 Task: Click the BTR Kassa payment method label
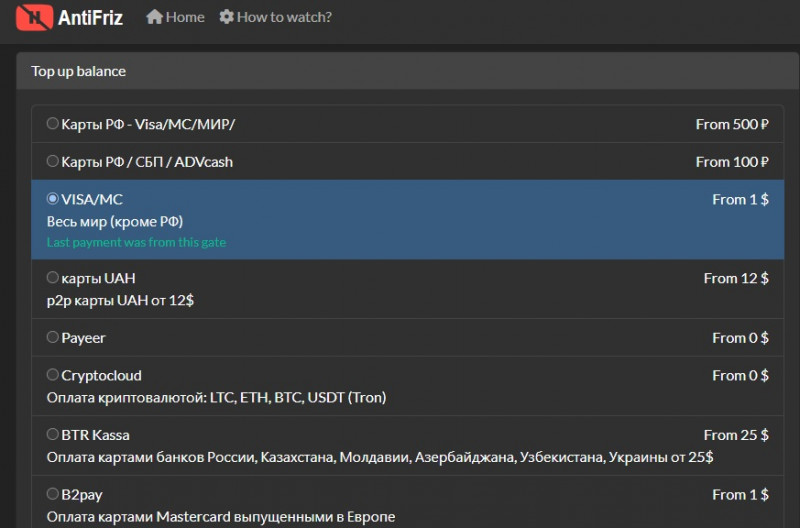(x=95, y=435)
